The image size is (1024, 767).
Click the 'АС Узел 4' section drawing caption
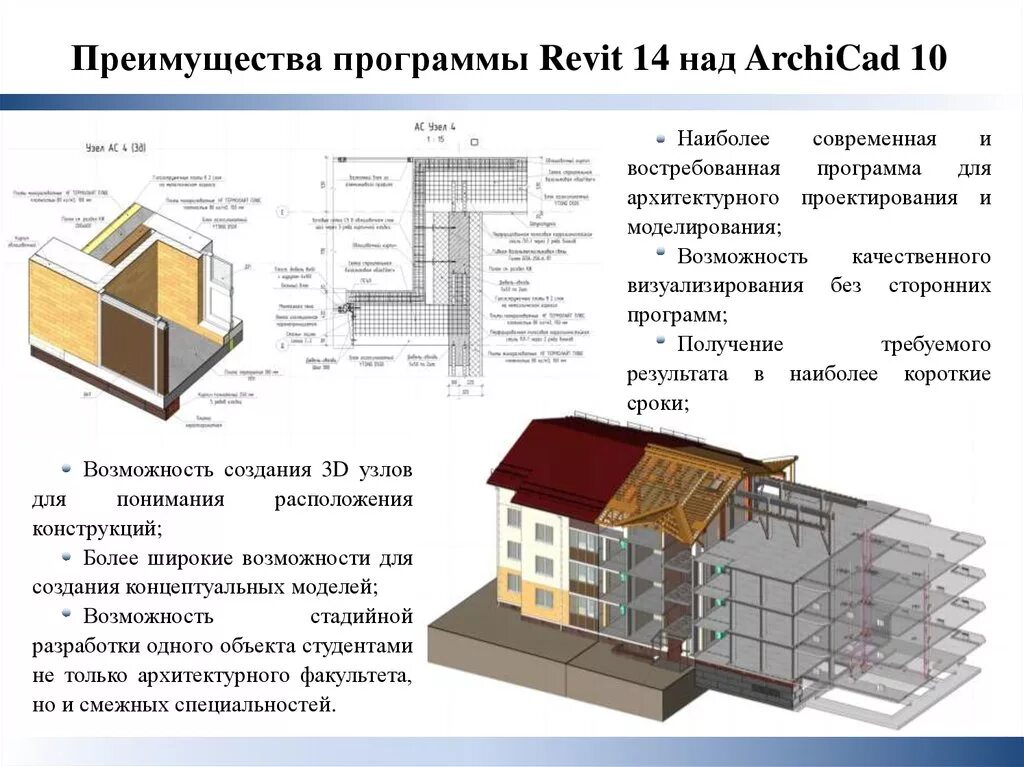click(435, 127)
